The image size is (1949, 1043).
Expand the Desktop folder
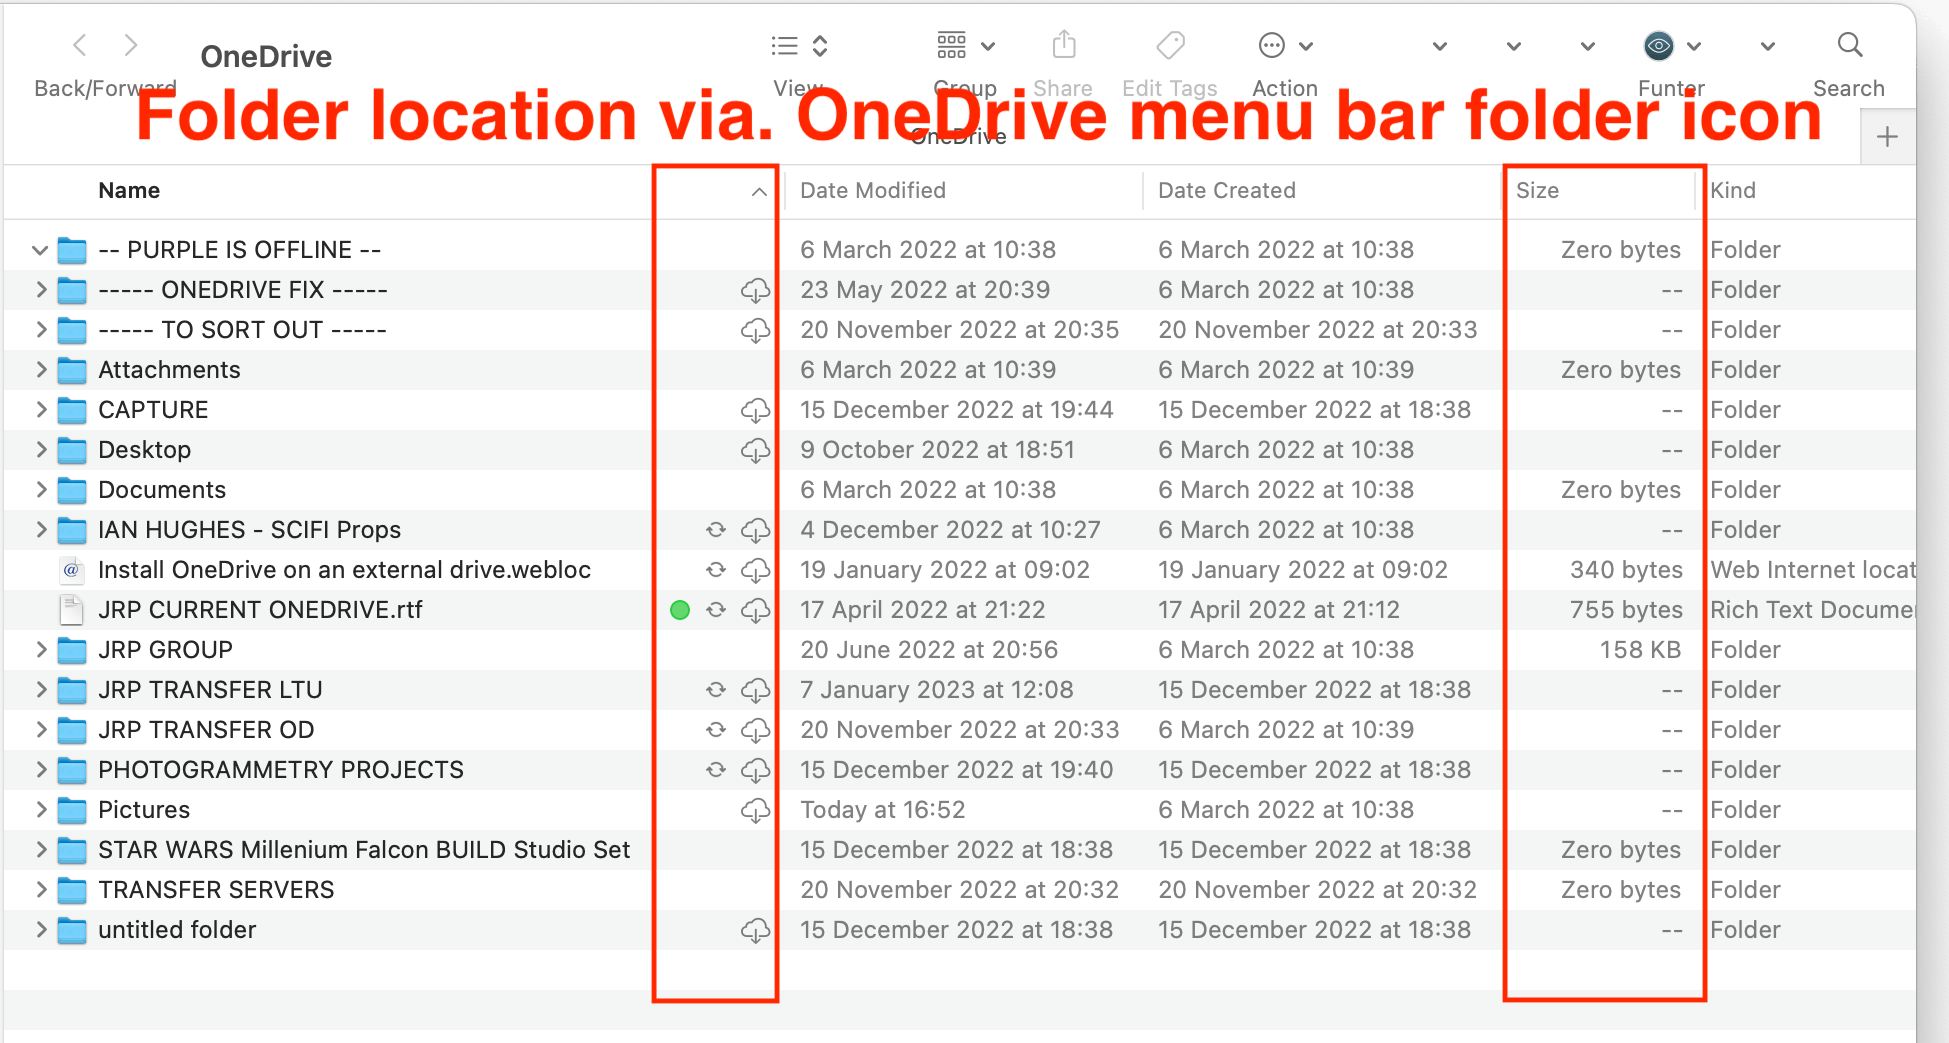pos(40,450)
